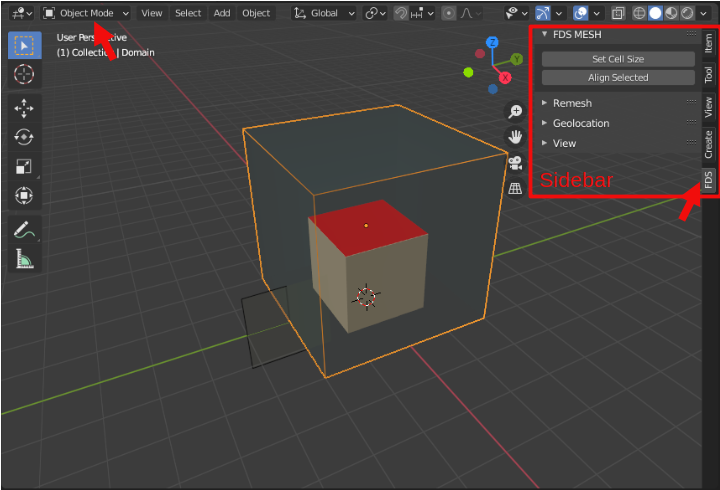Click the green Y axis gizmo ball
720x490 pixels.
click(x=517, y=59)
